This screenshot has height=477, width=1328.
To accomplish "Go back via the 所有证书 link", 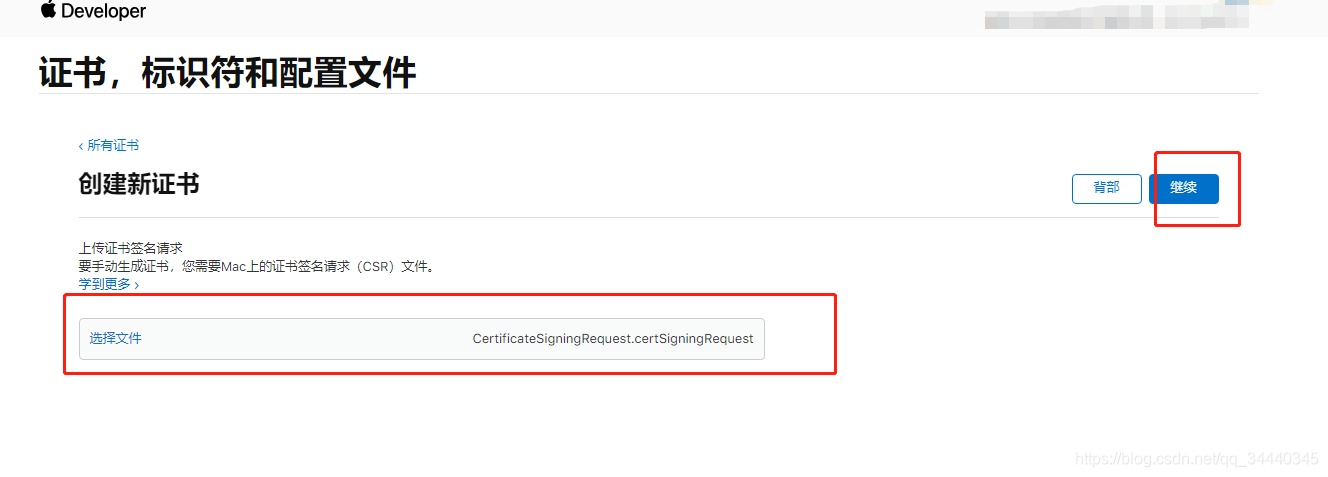I will tap(113, 145).
